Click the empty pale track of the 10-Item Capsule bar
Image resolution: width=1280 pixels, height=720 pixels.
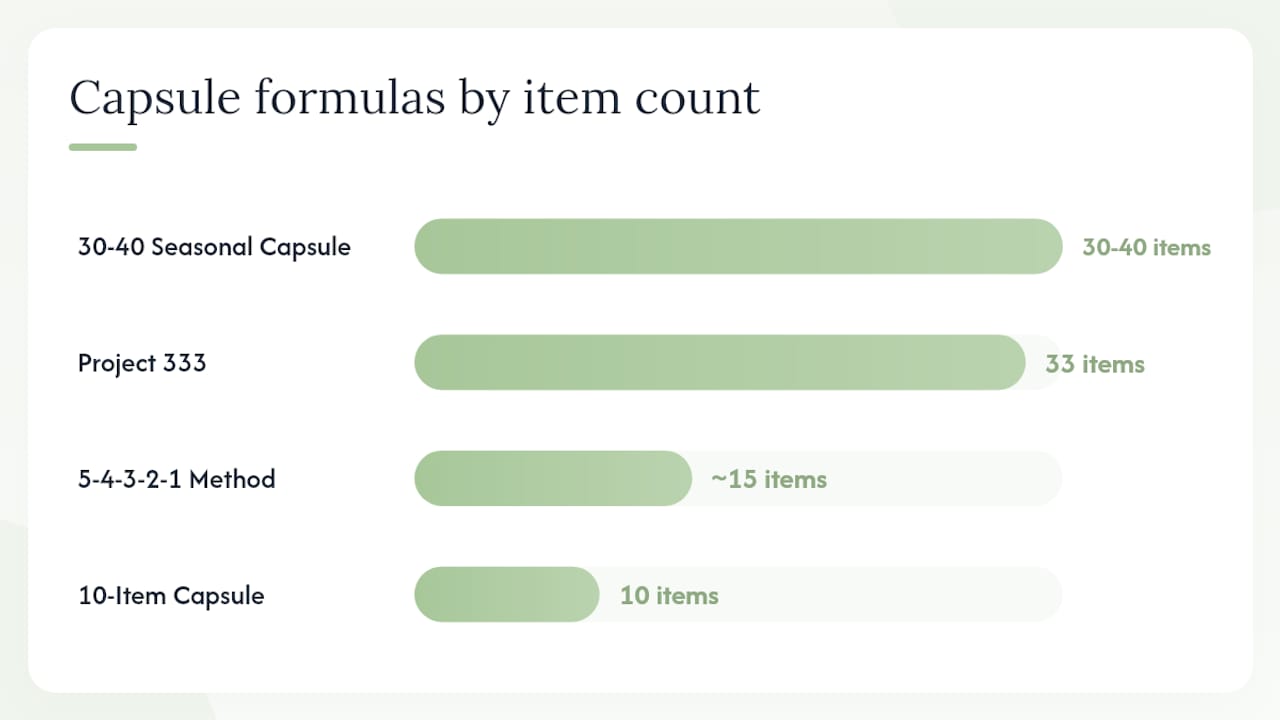point(890,594)
